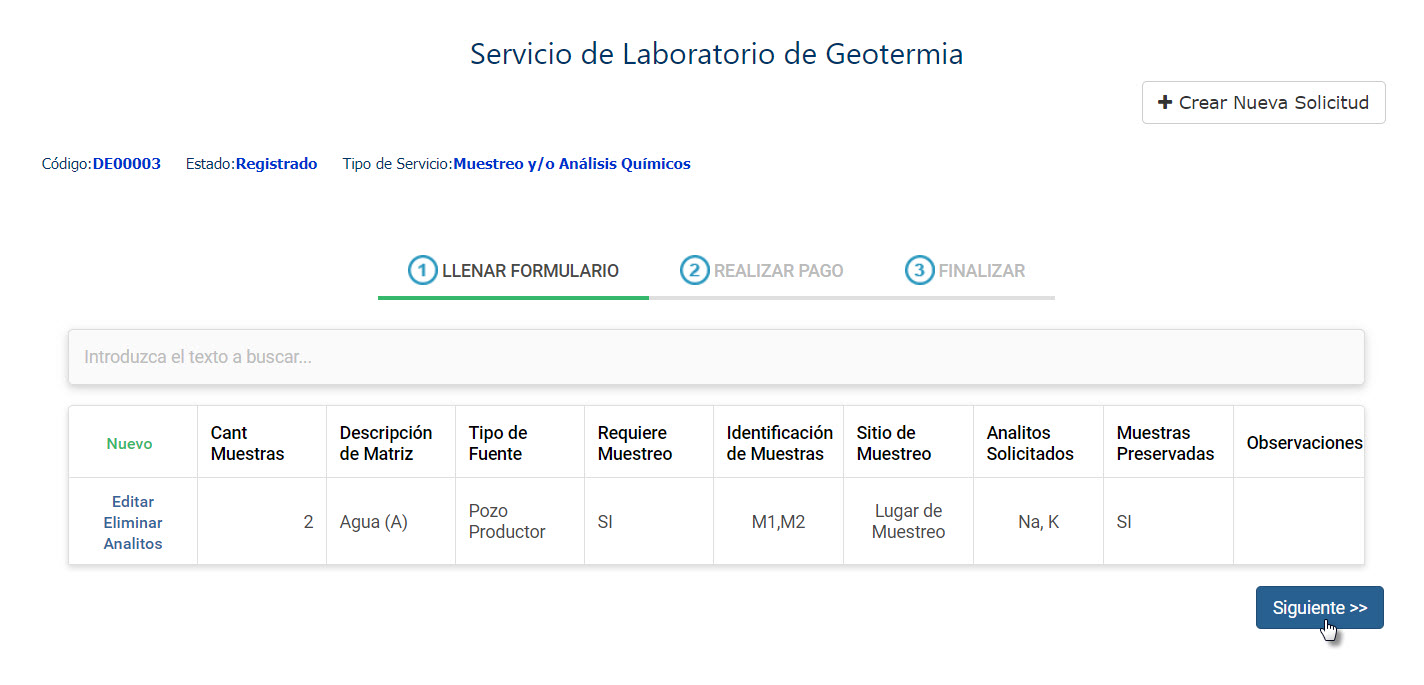Open the Llenar Formulario tab
Screen dimensions: 1424x685
pyautogui.click(x=513, y=271)
